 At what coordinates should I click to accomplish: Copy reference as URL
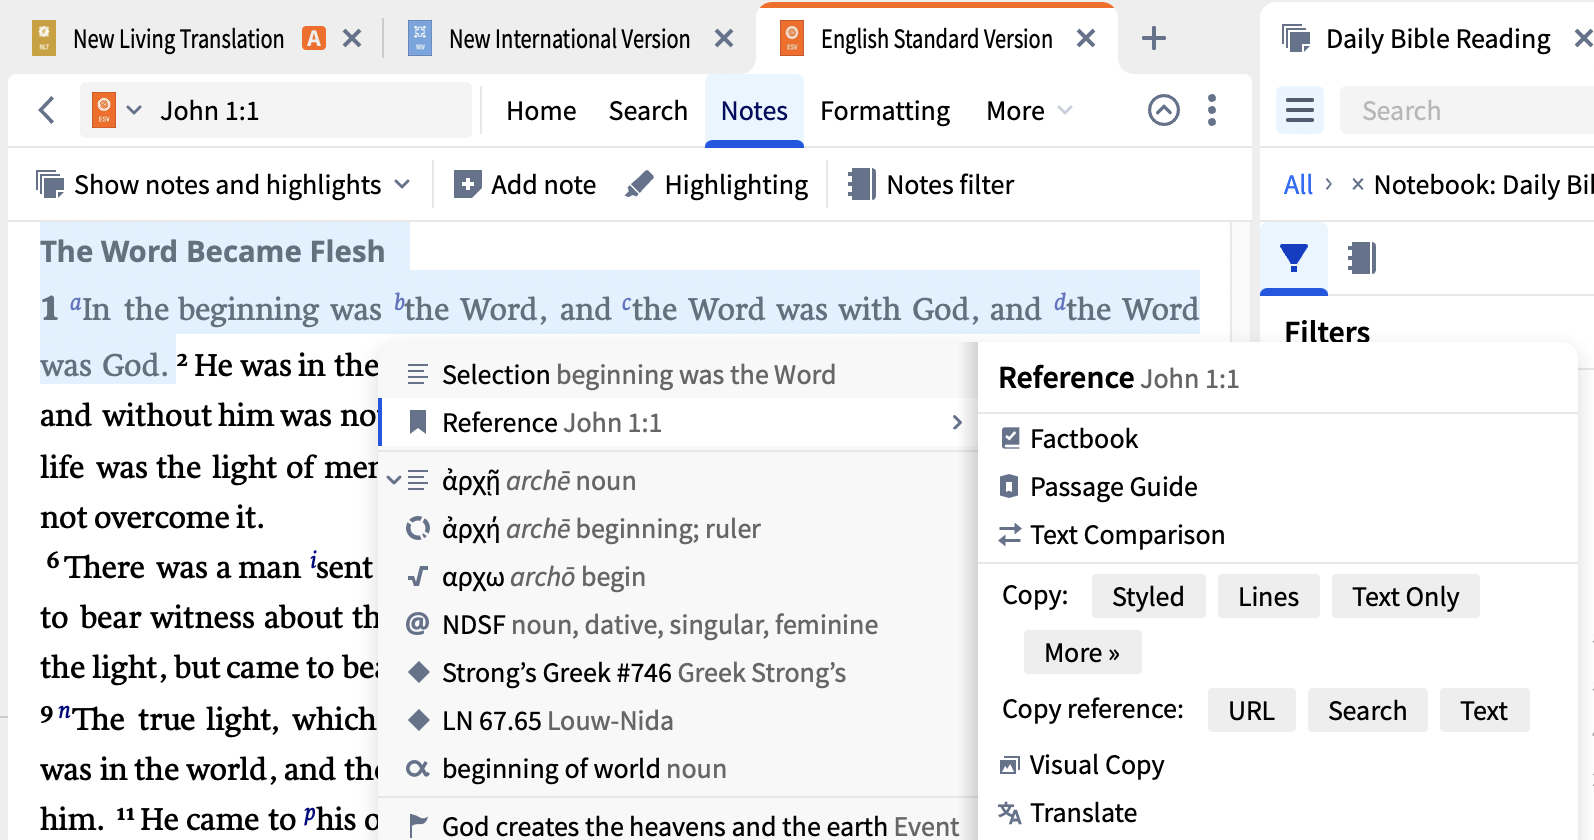tap(1251, 710)
